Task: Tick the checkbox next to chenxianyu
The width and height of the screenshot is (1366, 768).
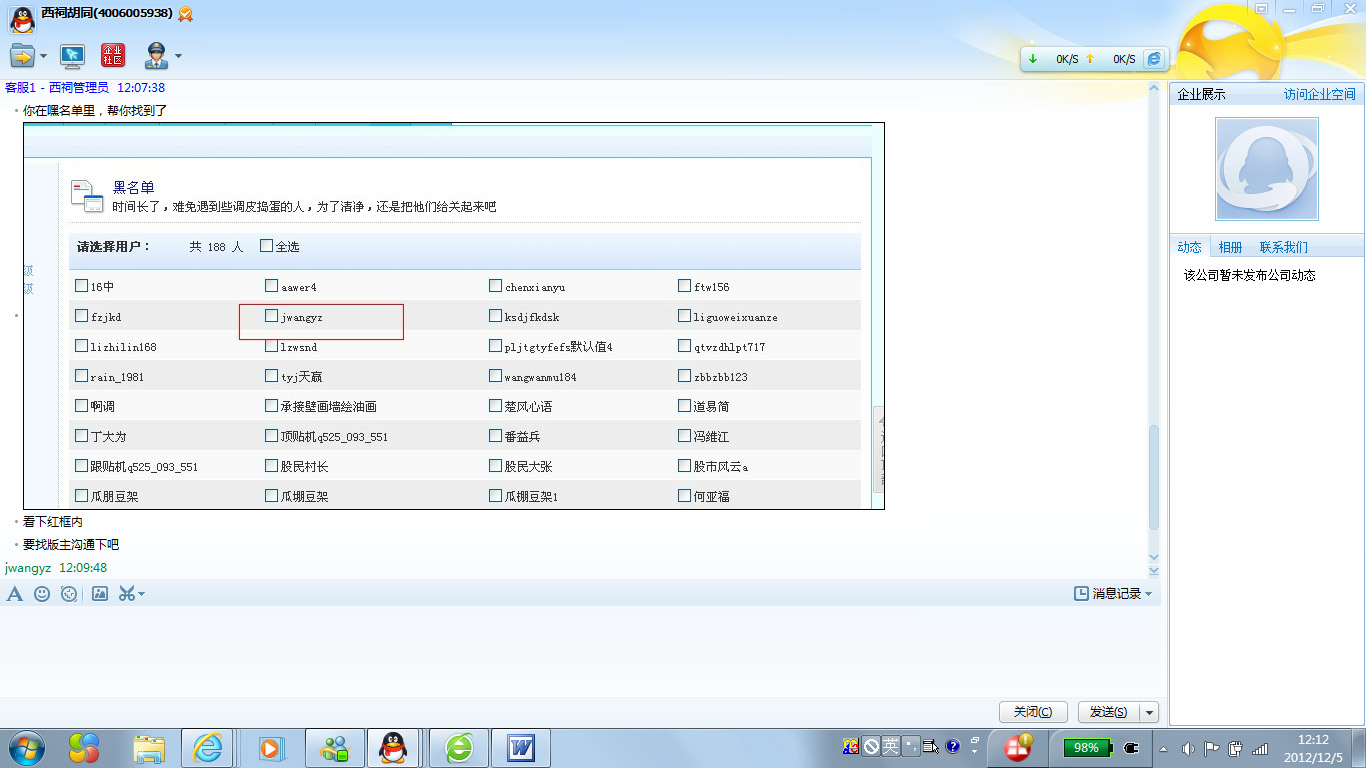Action: (496, 285)
